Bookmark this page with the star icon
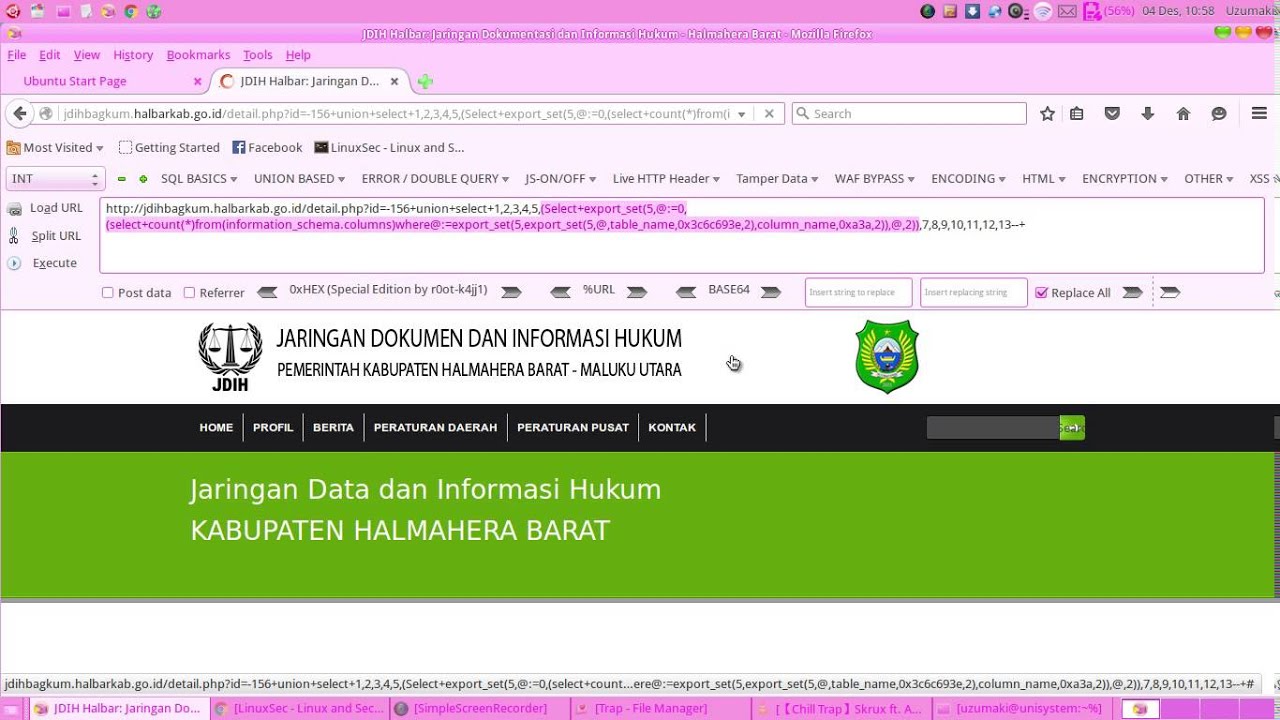 click(1047, 114)
